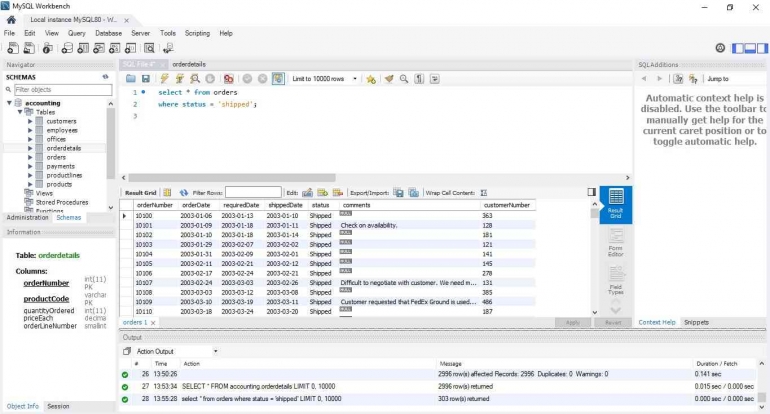Create a new schema icon
Viewport: 770px width, 414px height.
[x=67, y=48]
